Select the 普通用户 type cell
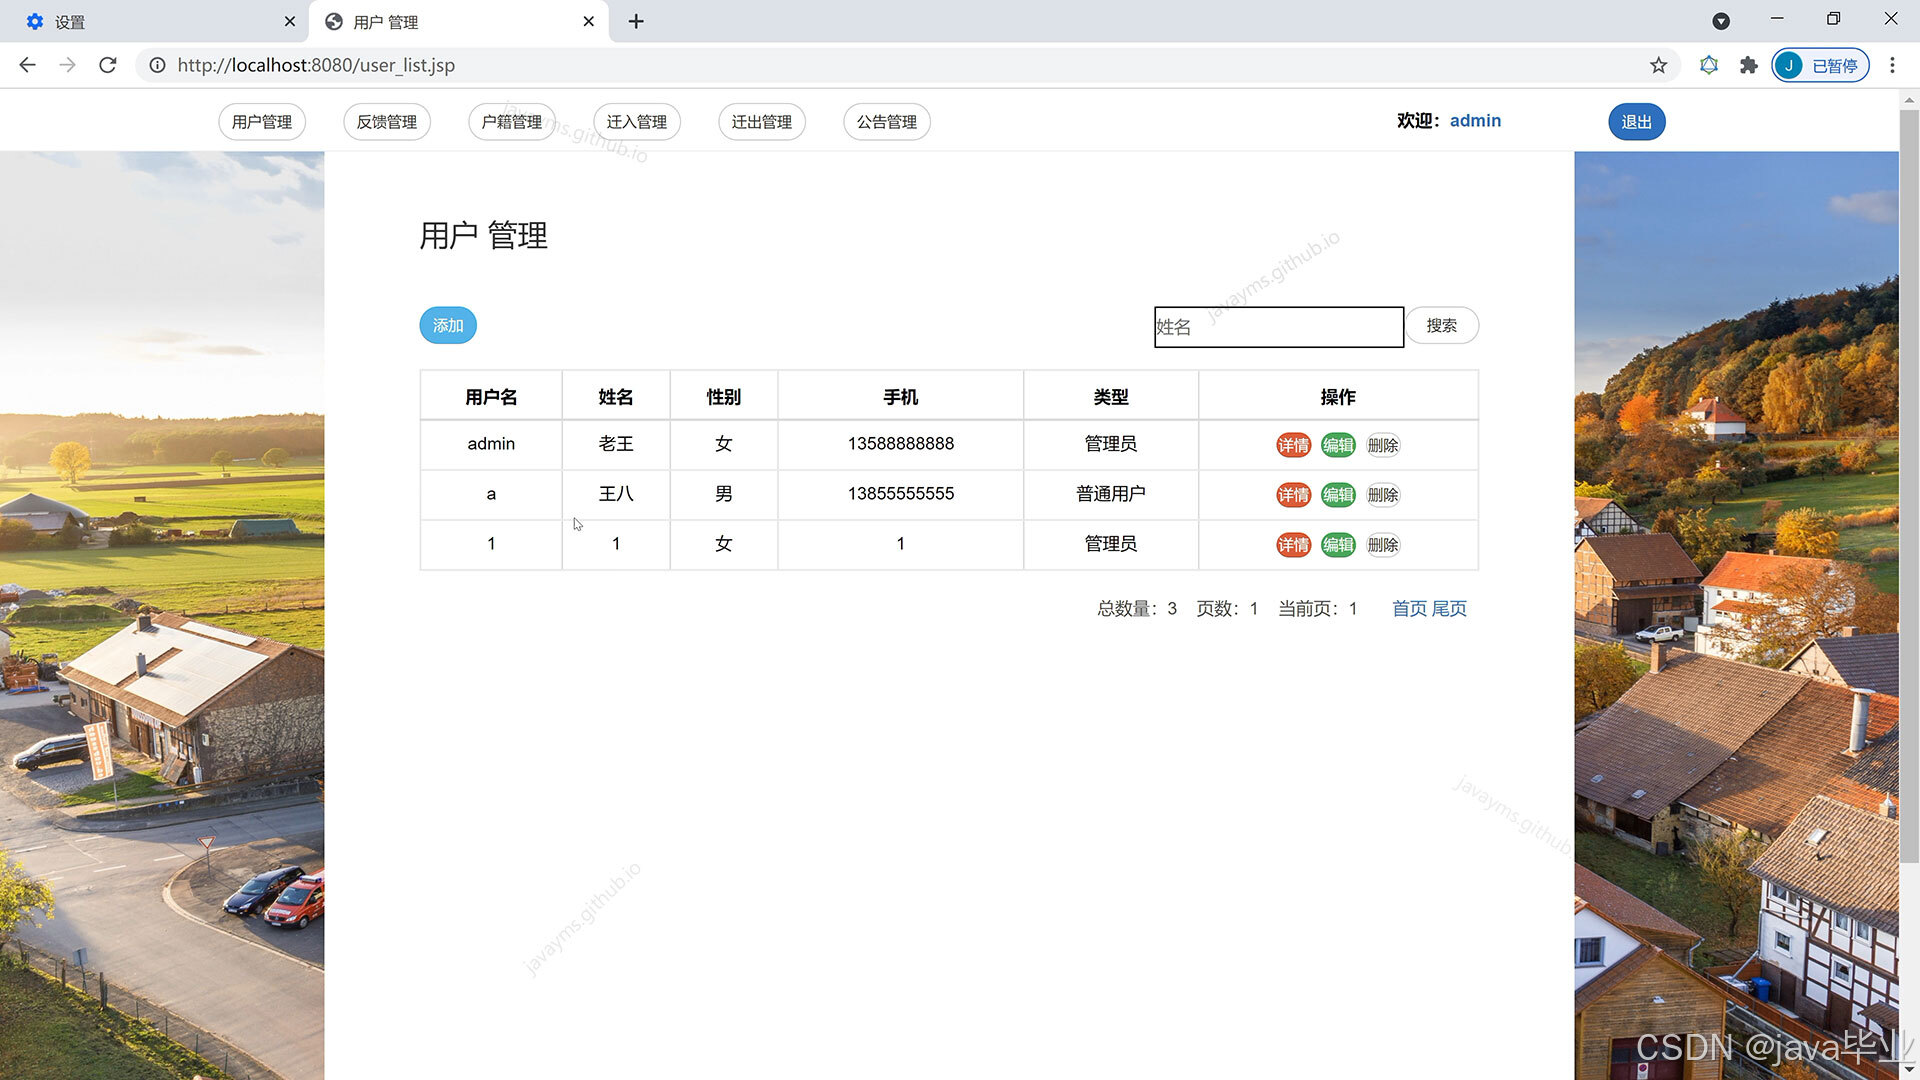This screenshot has height=1080, width=1920. coord(1111,494)
